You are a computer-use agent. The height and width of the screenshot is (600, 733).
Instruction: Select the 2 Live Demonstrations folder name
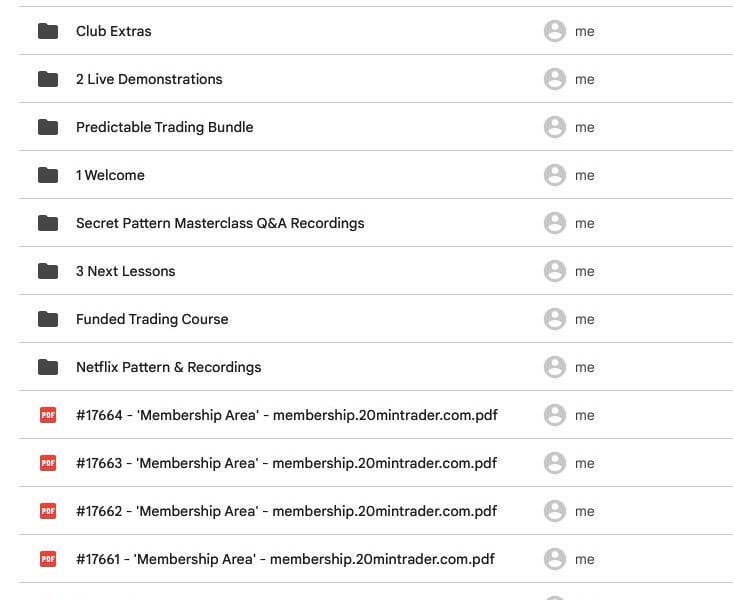click(149, 79)
